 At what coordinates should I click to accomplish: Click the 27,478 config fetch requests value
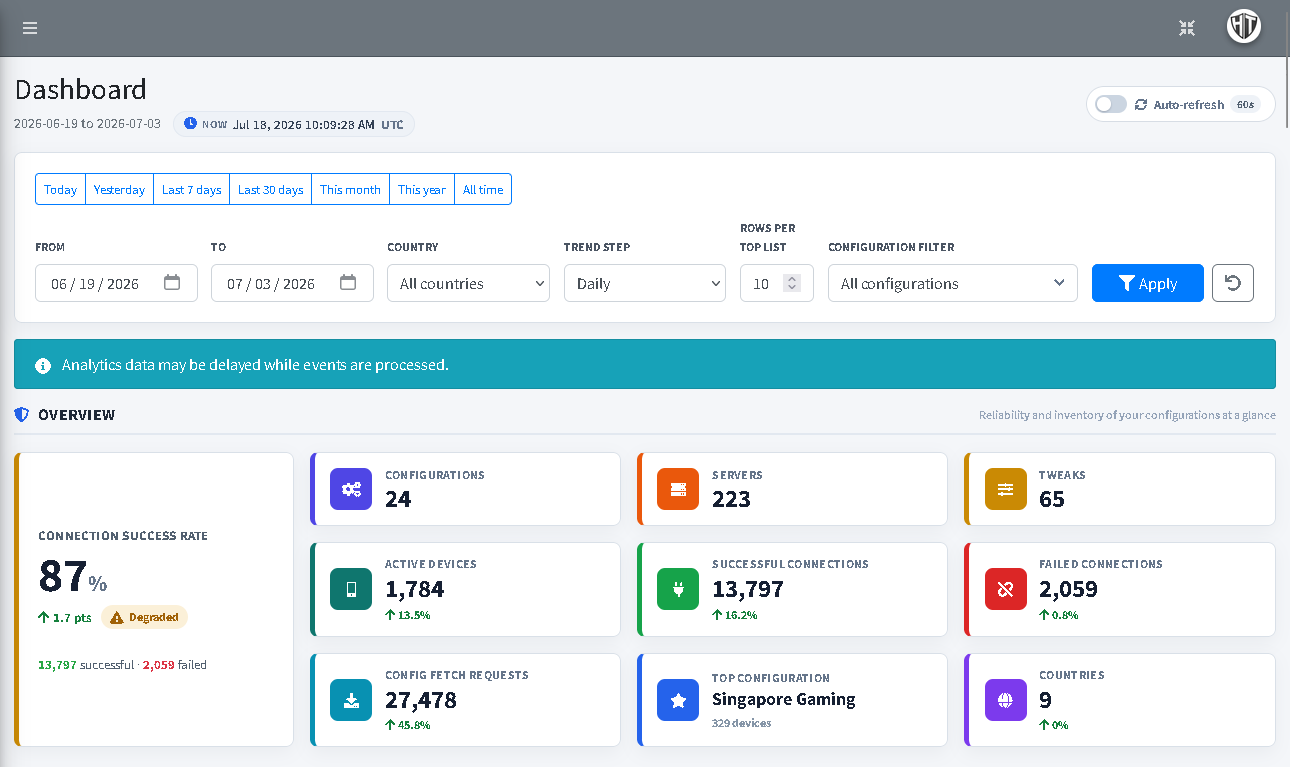pos(421,700)
